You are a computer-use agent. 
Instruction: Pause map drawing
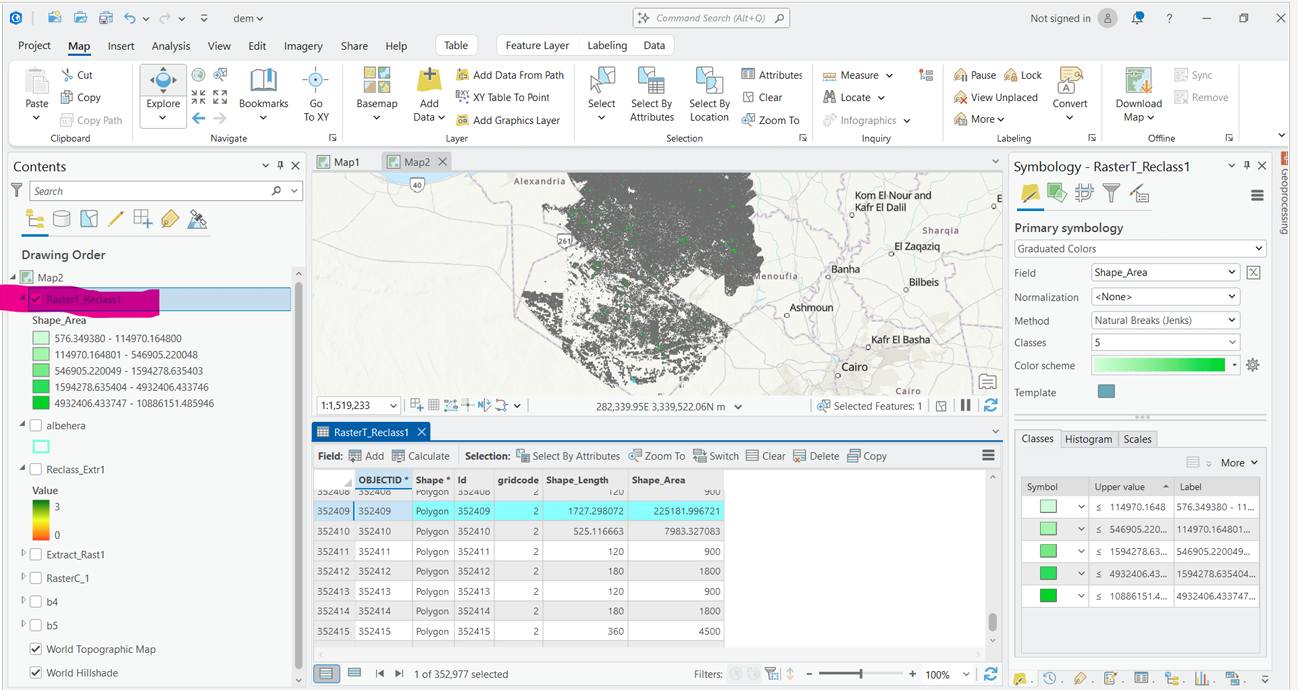click(x=965, y=405)
